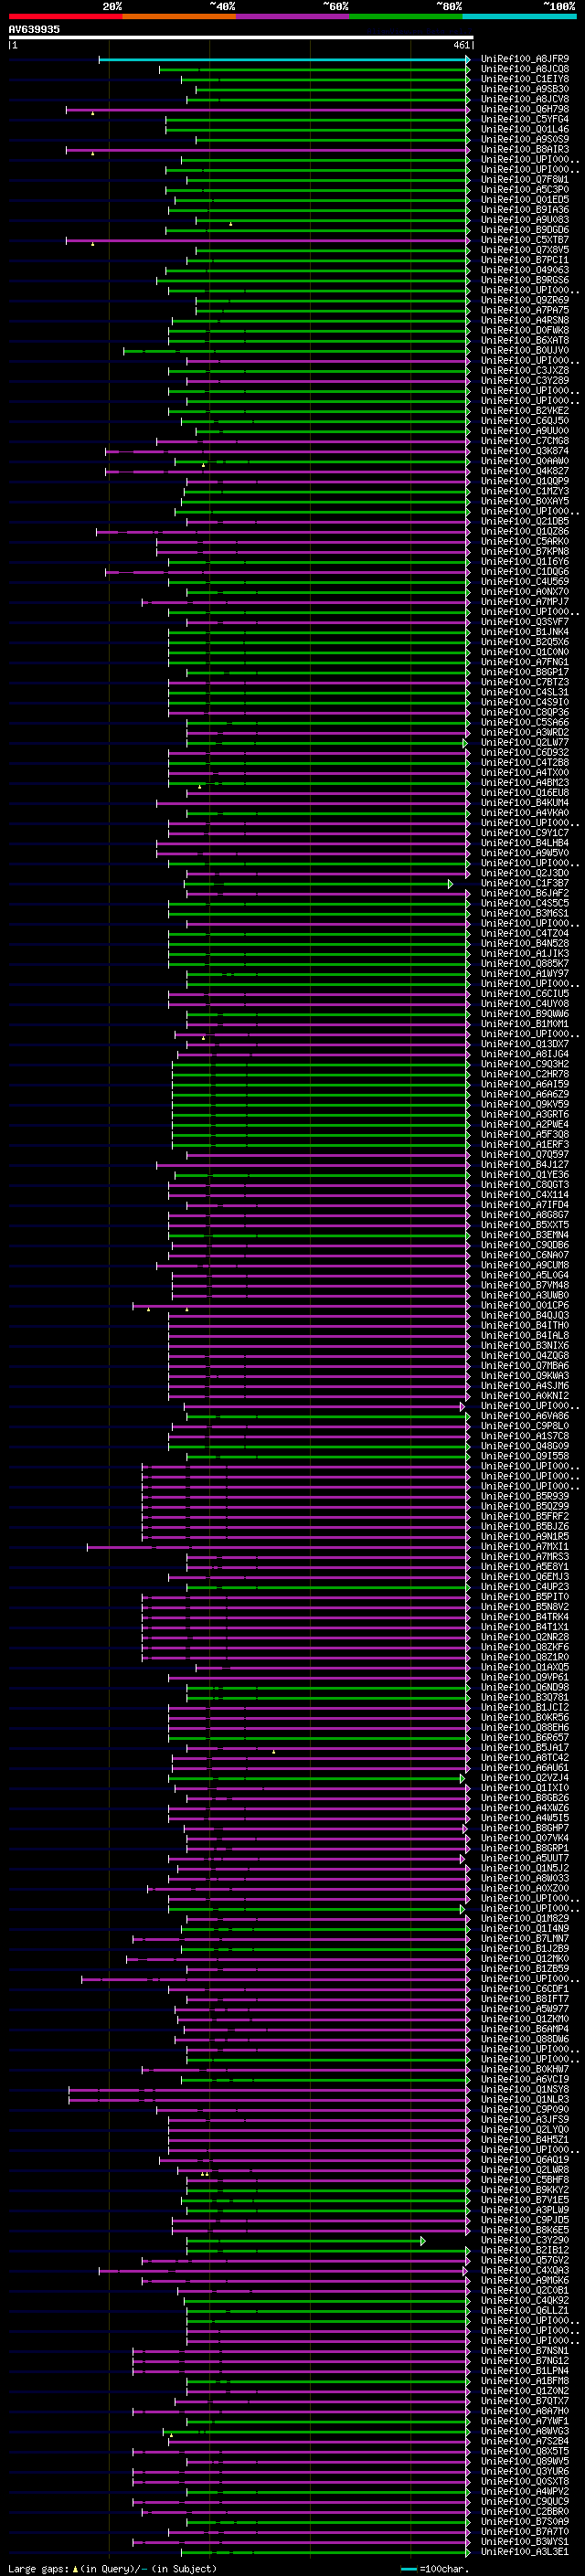This screenshot has width=585, height=2576.
Task: Click the UniRef100_C9QDB6 entry
Action: pyautogui.click(x=524, y=1245)
